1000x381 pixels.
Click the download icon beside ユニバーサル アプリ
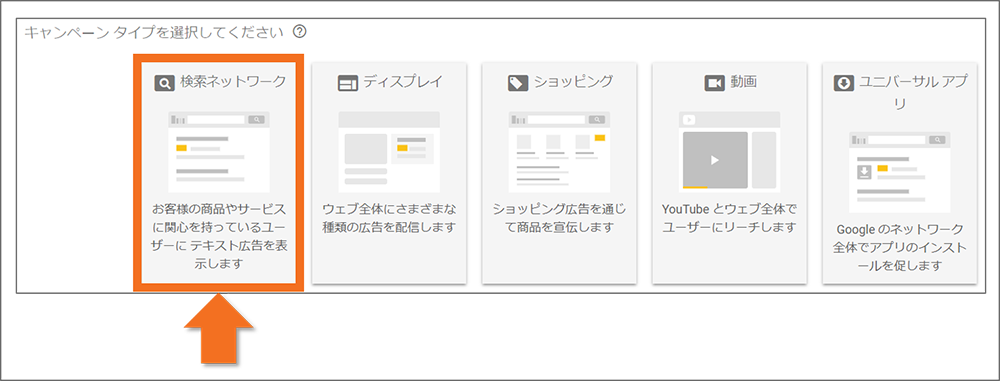point(844,83)
